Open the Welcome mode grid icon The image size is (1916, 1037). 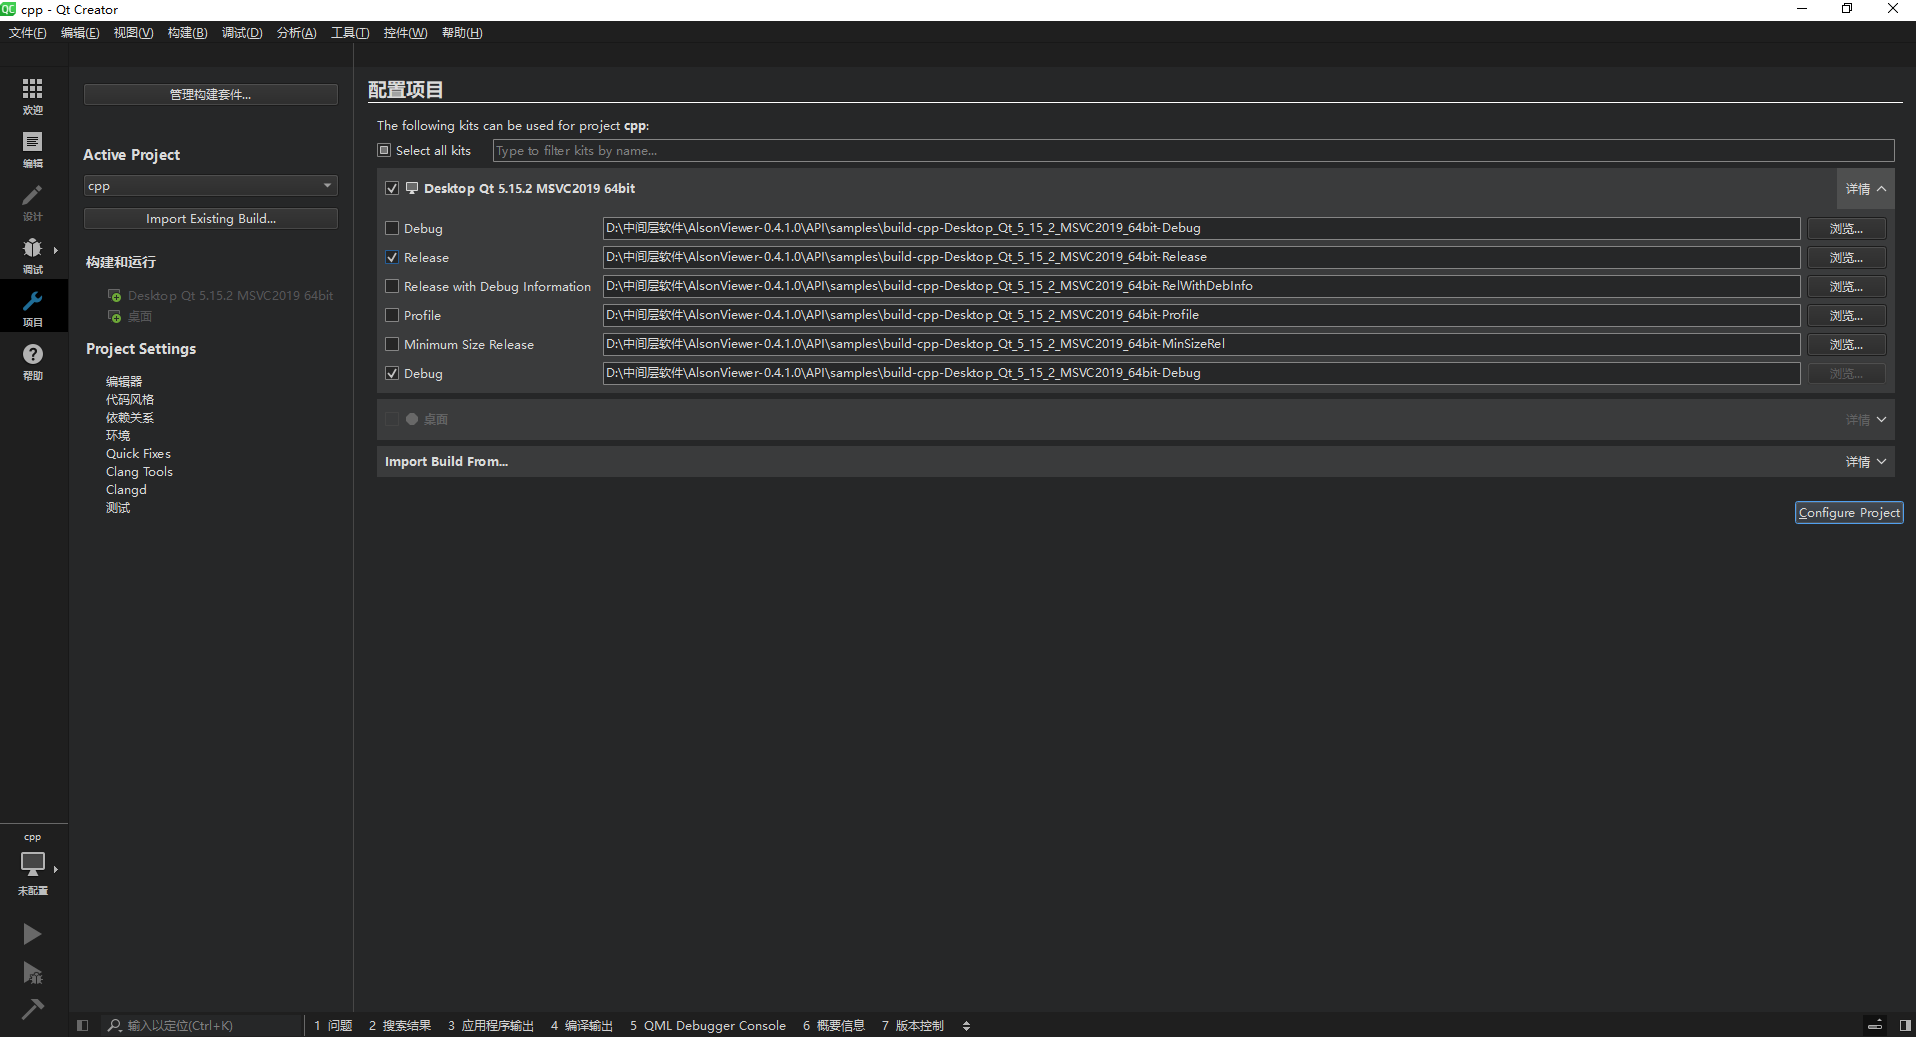click(x=33, y=95)
